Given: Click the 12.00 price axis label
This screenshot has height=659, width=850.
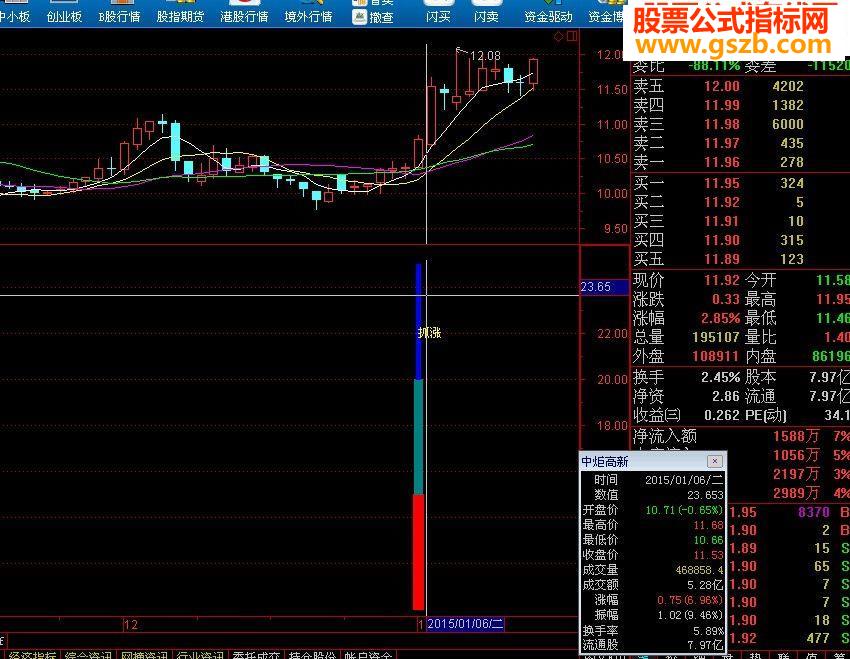Looking at the screenshot, I should [610, 55].
